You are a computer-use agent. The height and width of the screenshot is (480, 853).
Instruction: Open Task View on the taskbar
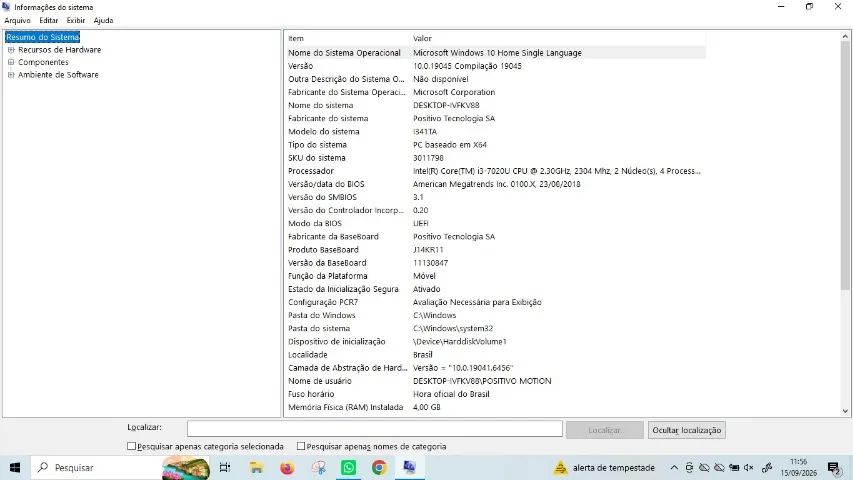click(225, 467)
